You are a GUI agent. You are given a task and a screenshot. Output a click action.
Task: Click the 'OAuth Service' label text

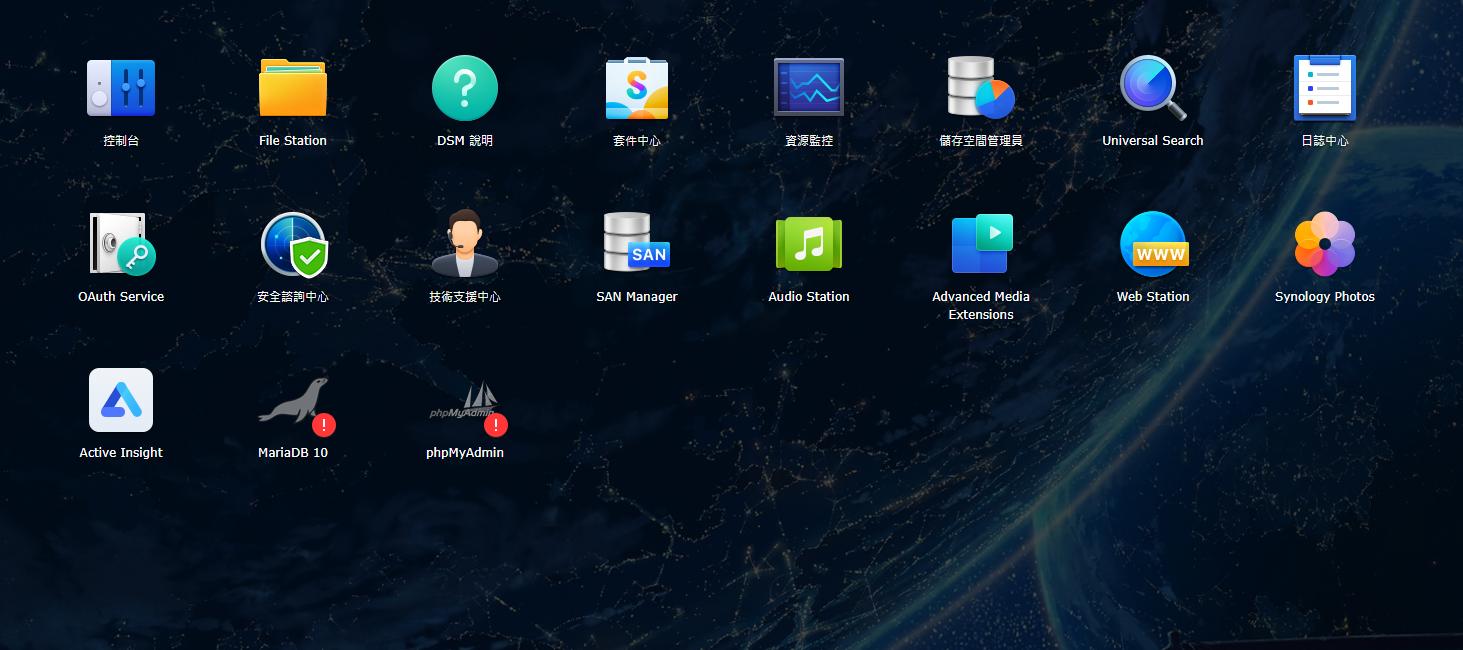point(121,297)
